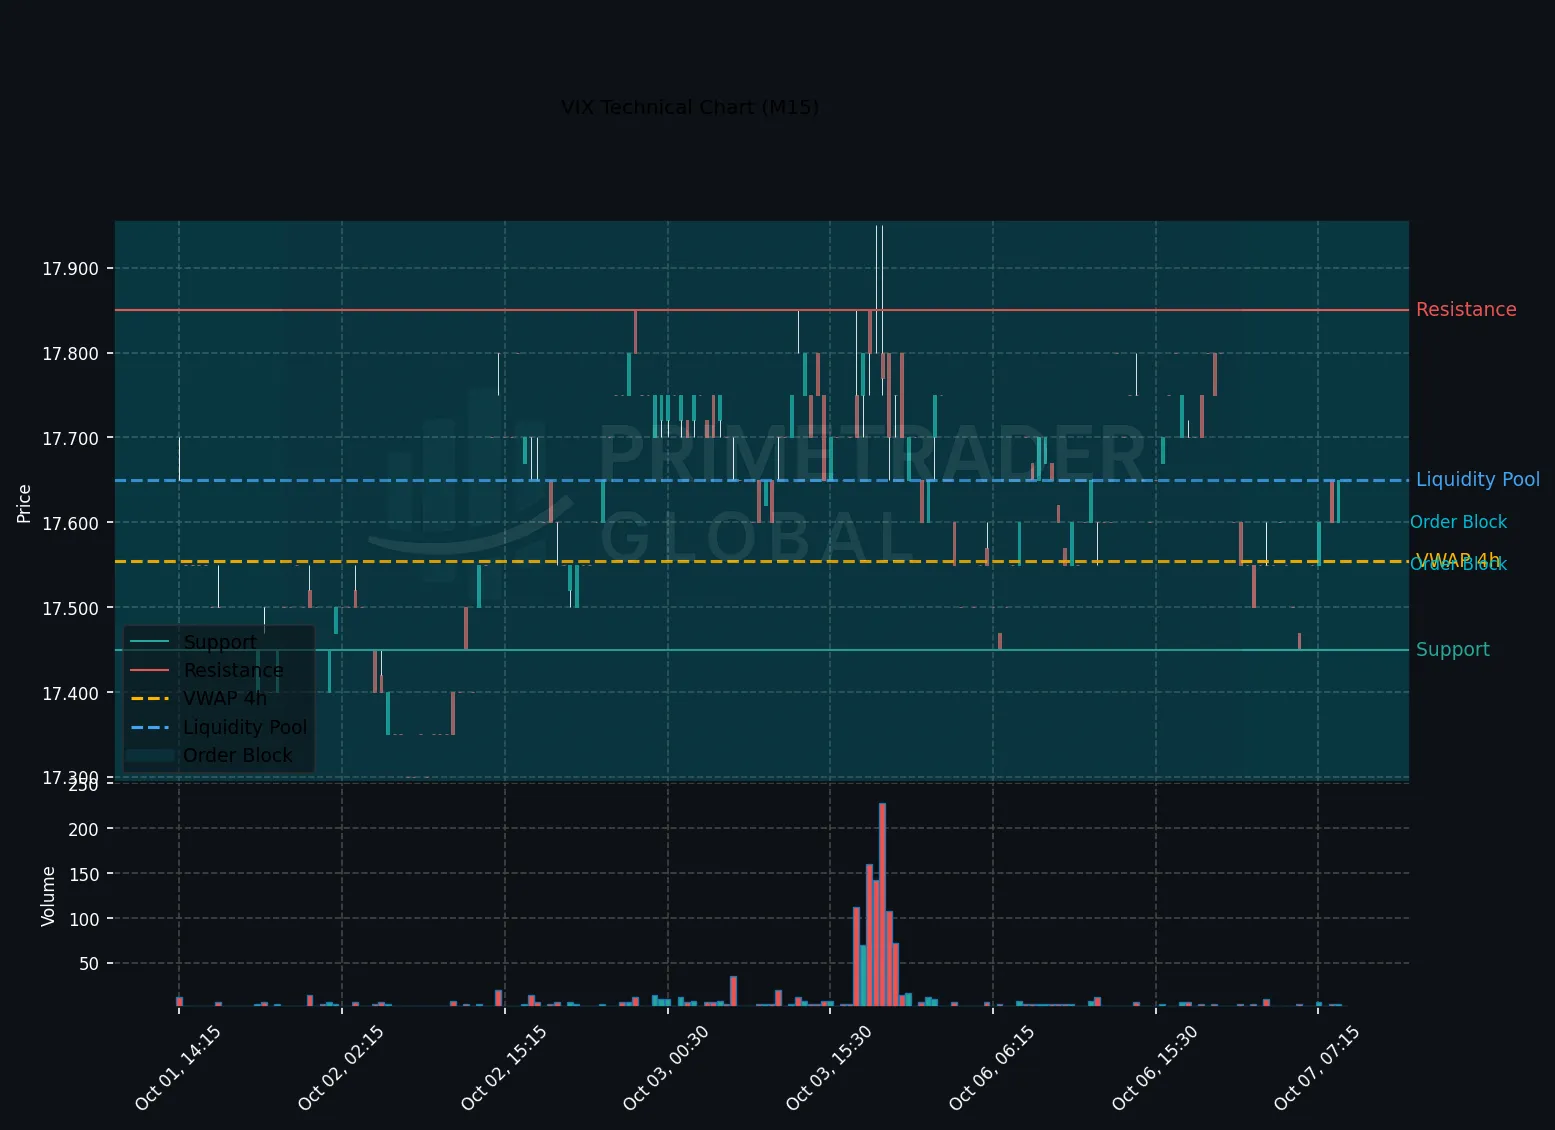This screenshot has height=1130, width=1555.
Task: Select the 'Oct 03, 00:30' date label
Action: tap(666, 1067)
